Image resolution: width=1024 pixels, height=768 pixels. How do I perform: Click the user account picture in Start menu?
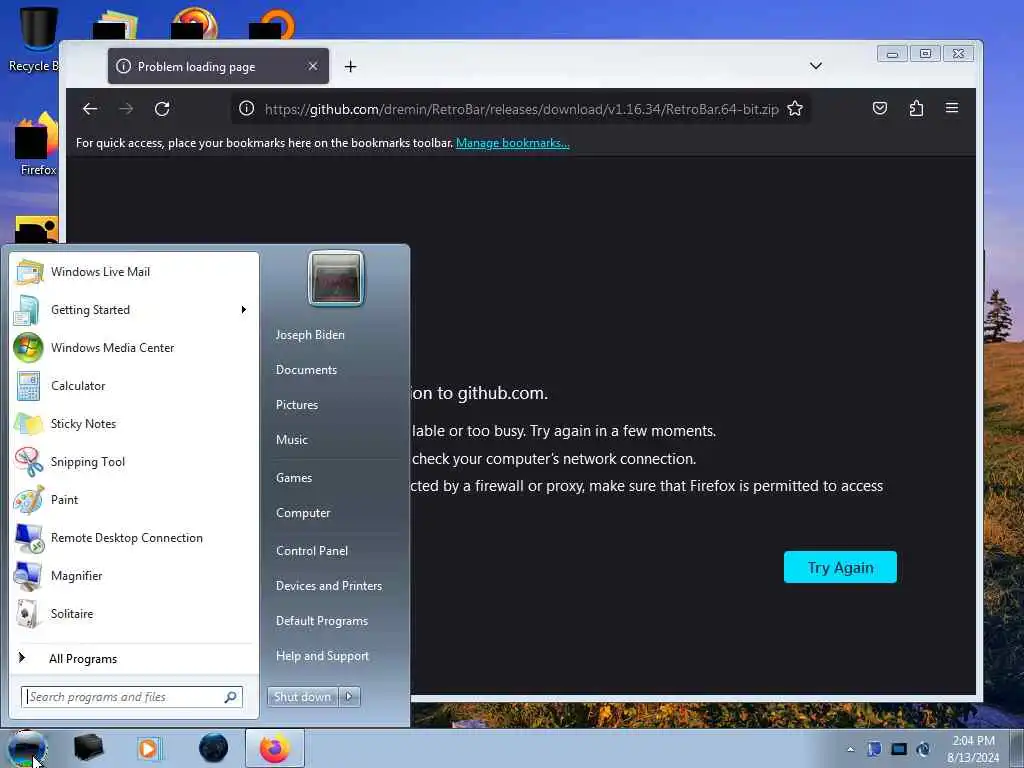(x=336, y=279)
